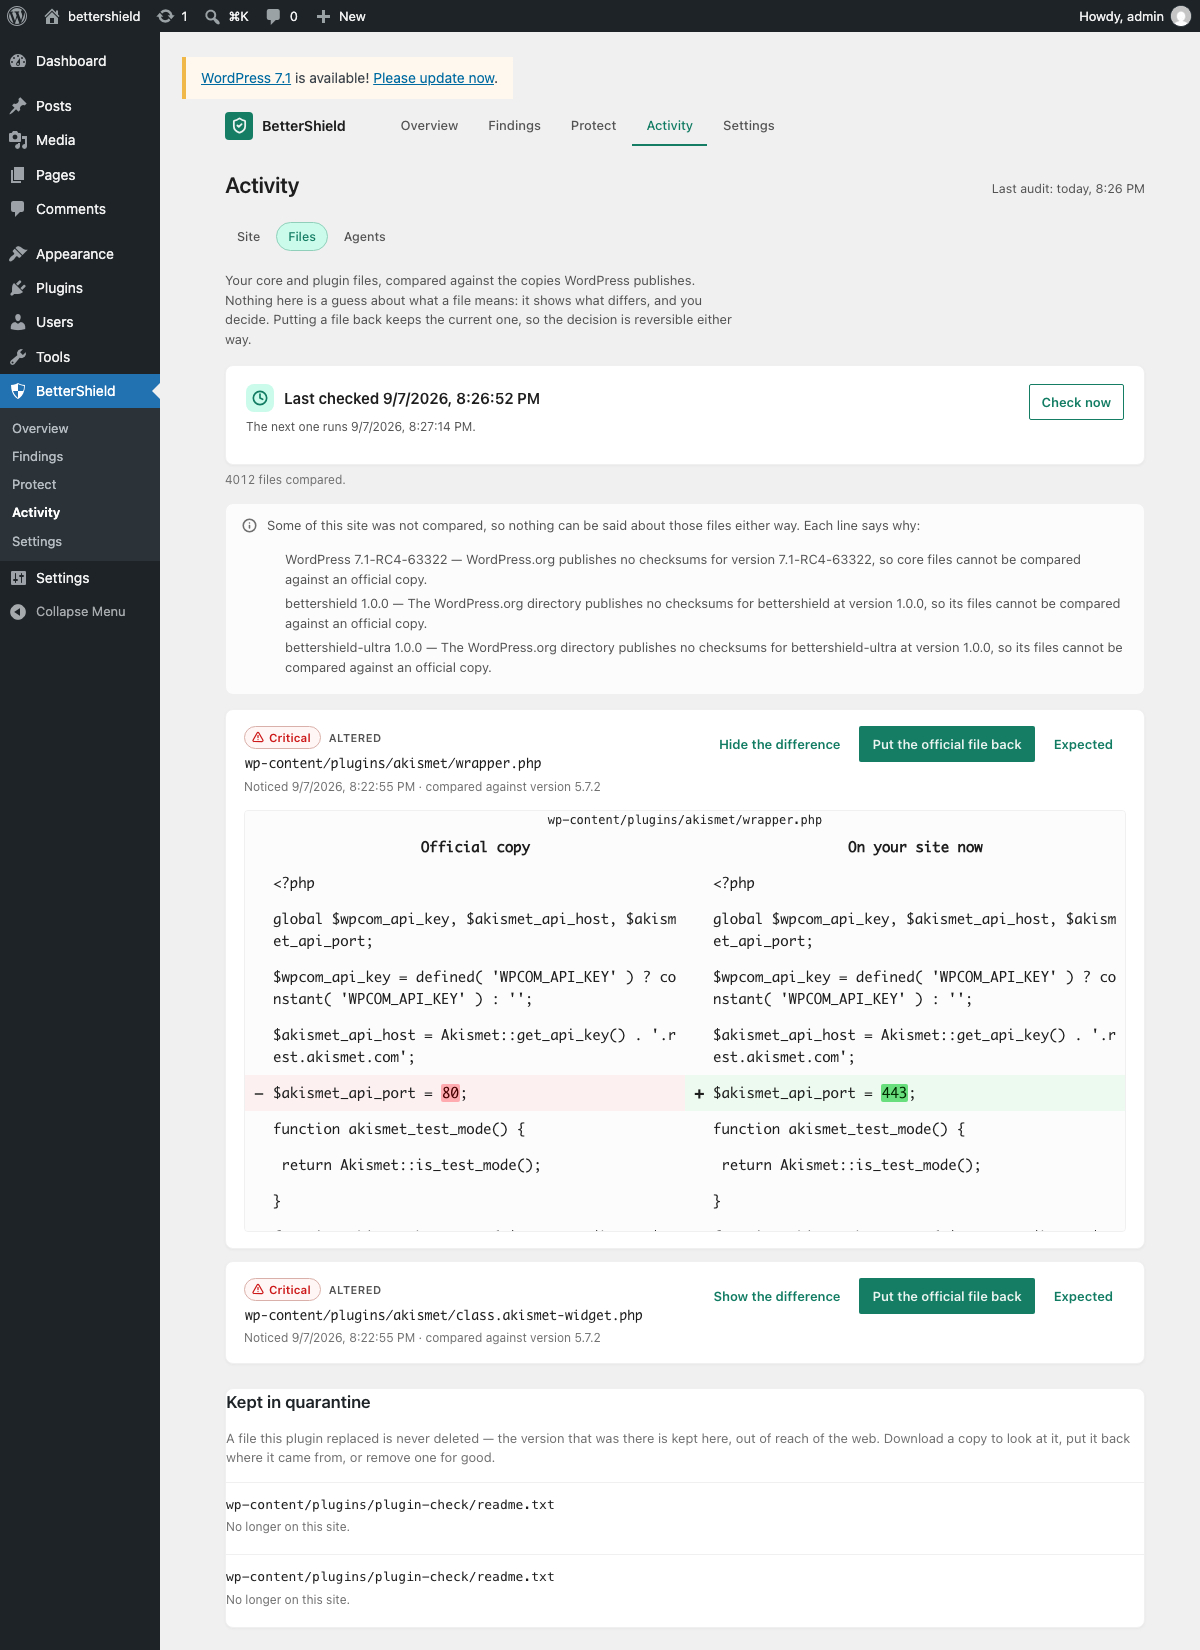Select the Activity tab
1200x1650 pixels.
(669, 126)
